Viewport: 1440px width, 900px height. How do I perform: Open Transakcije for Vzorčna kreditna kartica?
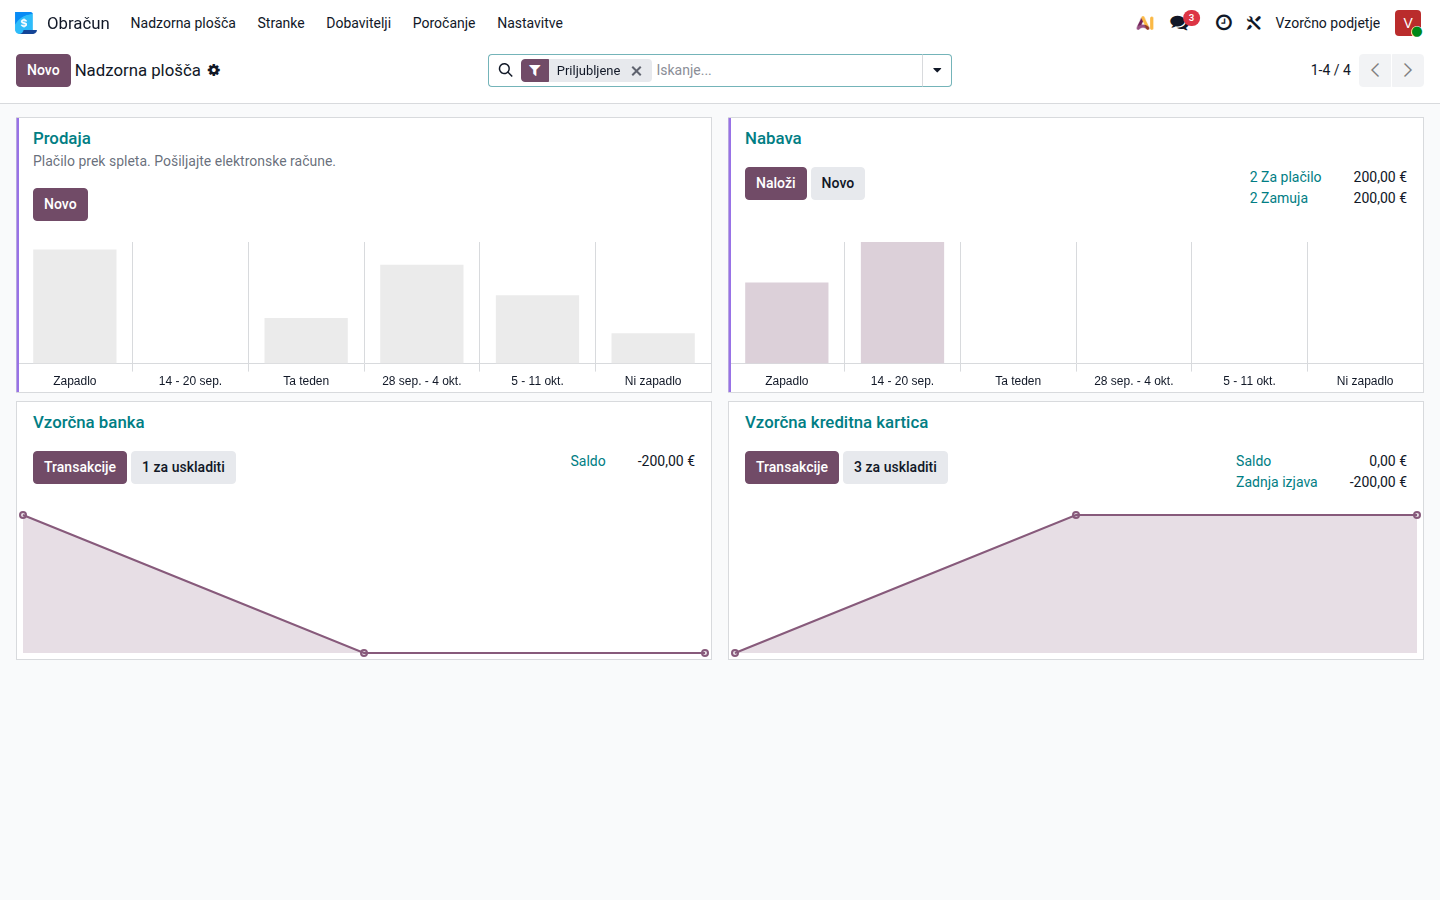pyautogui.click(x=792, y=467)
